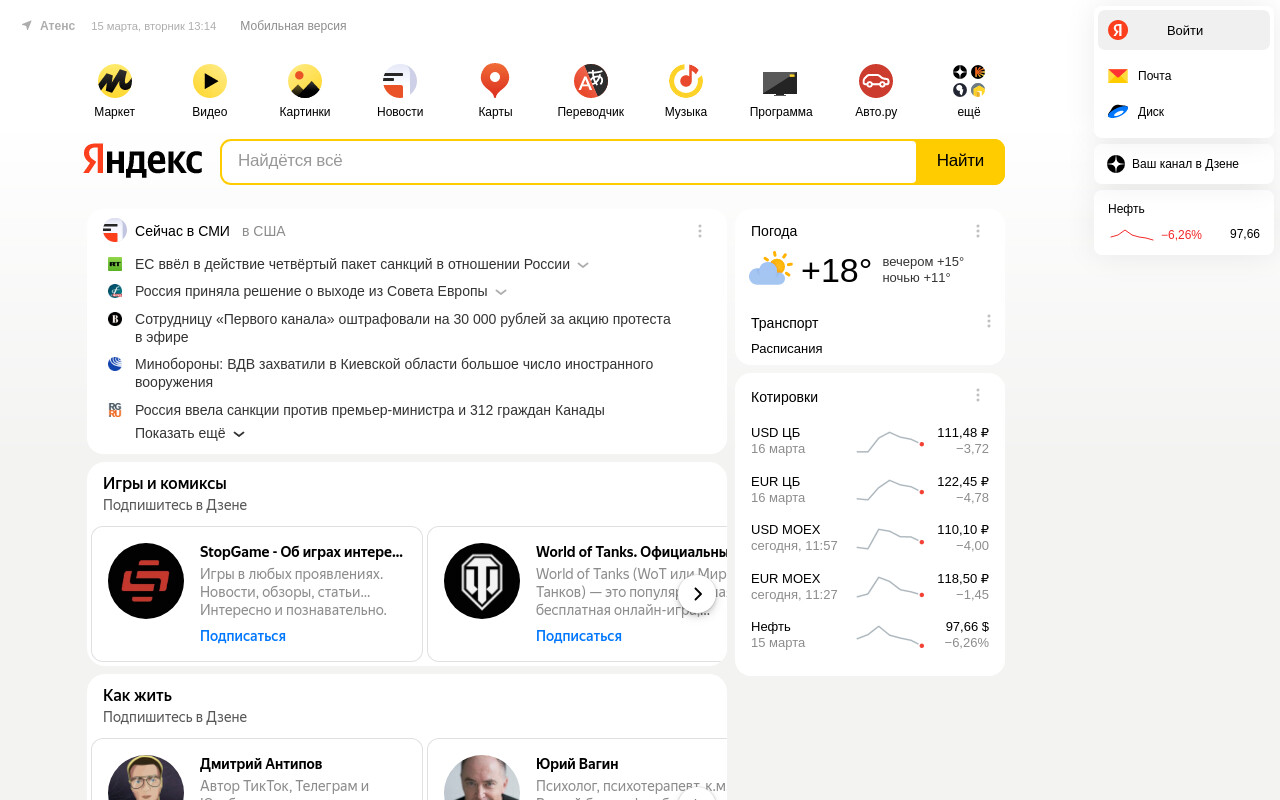The width and height of the screenshot is (1280, 800).
Task: Click the weather cloud-sun icon
Action: [x=771, y=269]
